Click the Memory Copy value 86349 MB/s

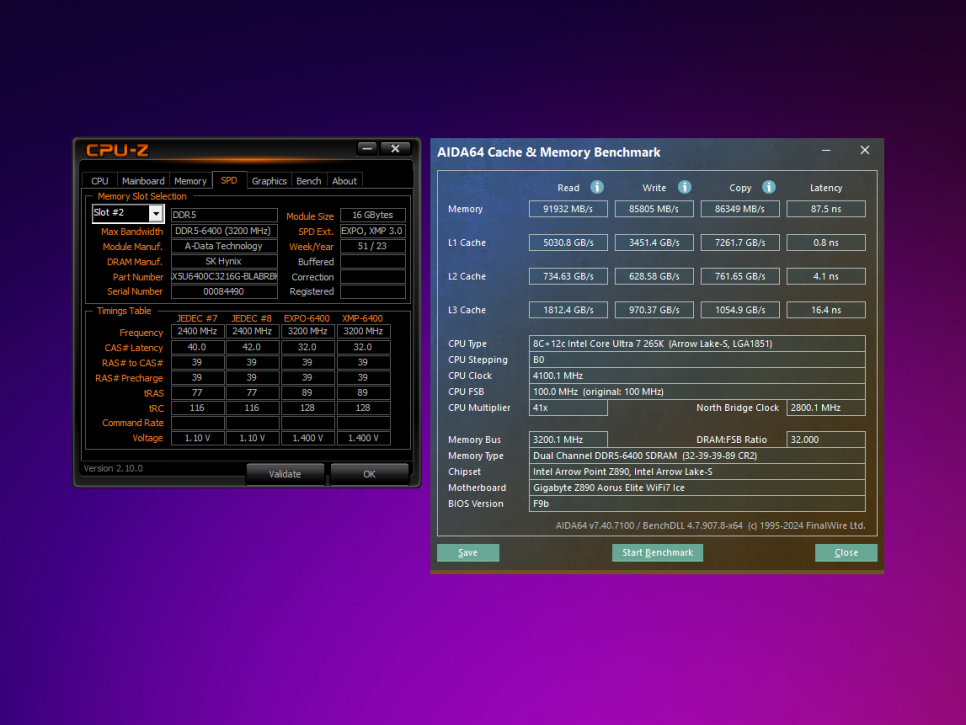pos(740,209)
